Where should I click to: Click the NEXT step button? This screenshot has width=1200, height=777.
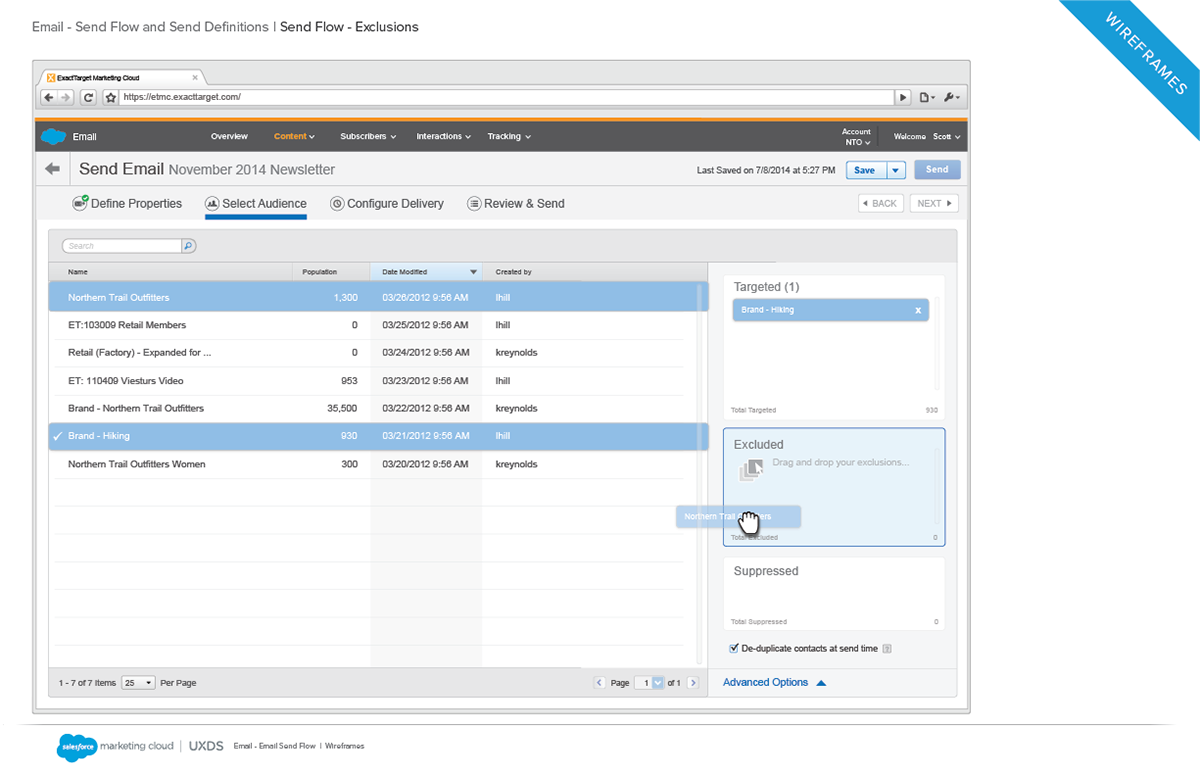coord(935,204)
